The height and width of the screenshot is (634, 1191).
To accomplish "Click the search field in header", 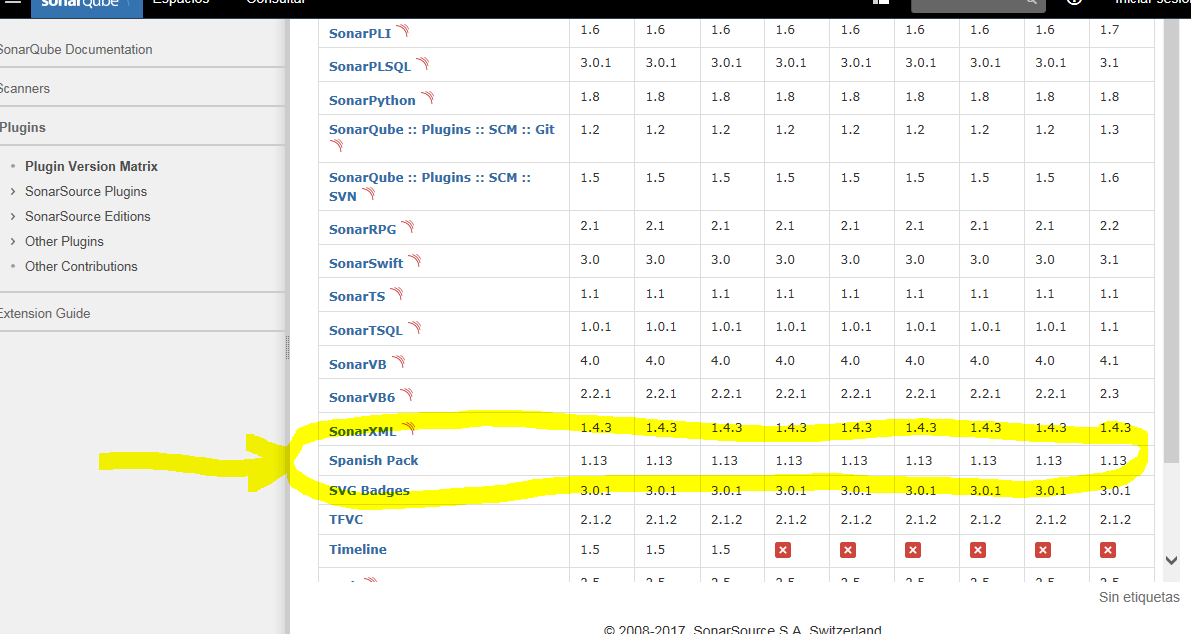I will tap(977, 4).
